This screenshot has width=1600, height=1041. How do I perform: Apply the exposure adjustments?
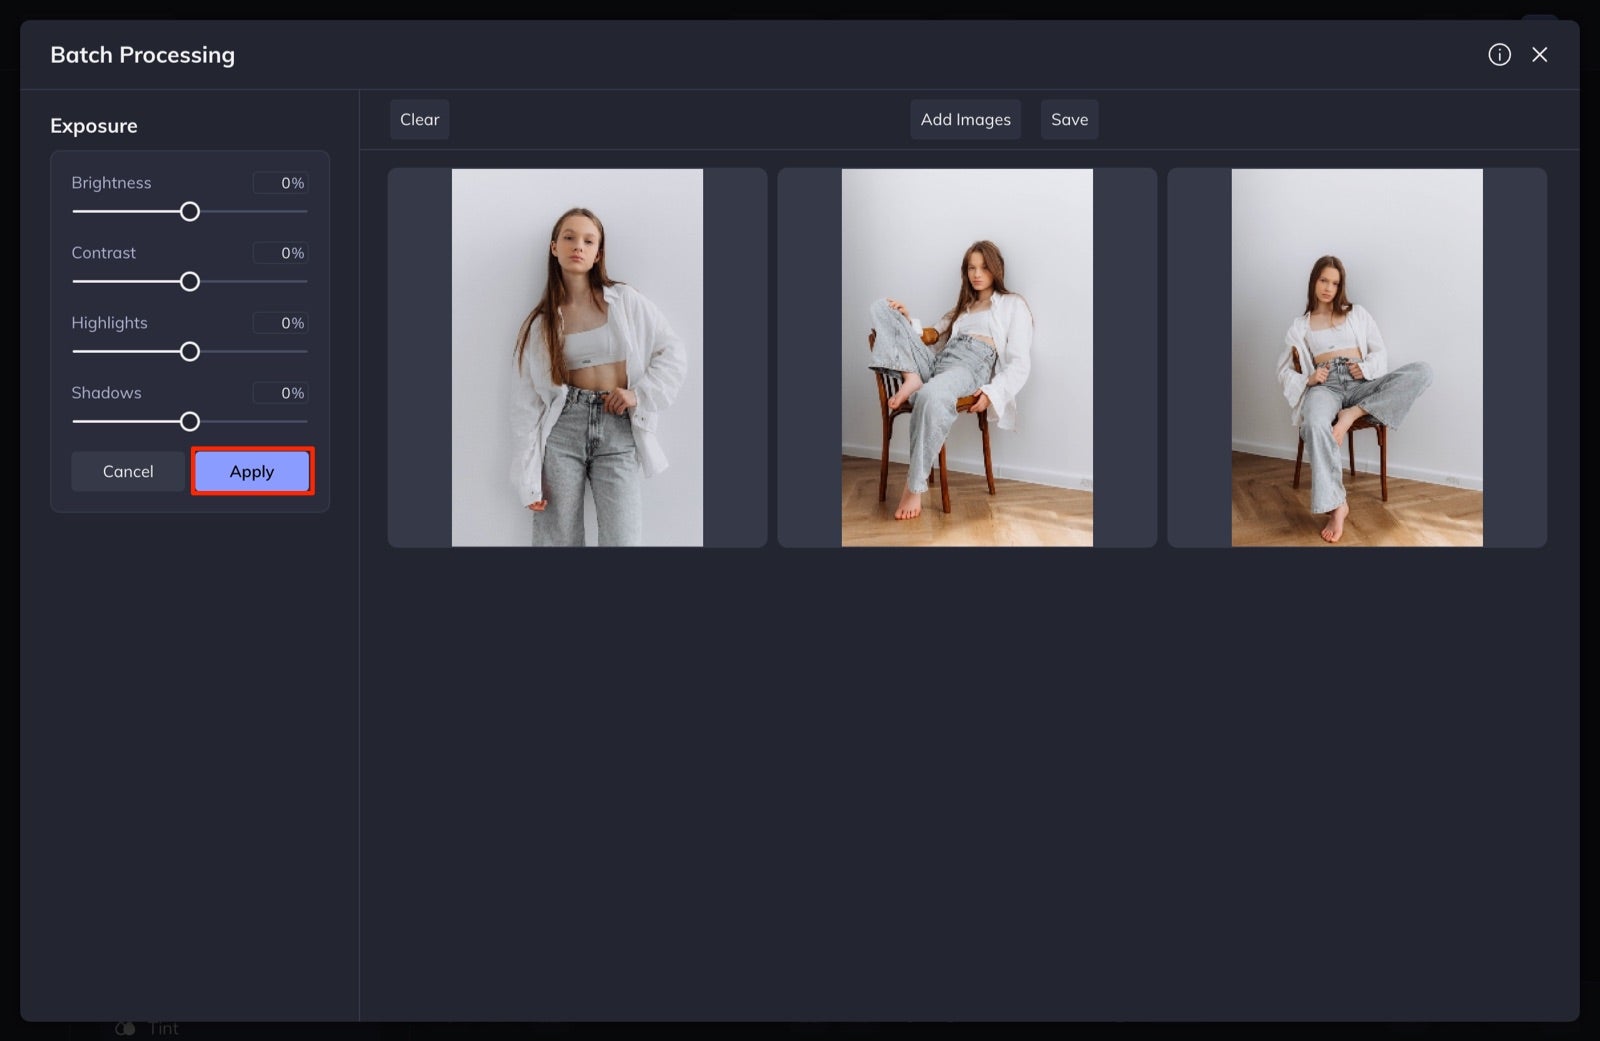coord(251,471)
